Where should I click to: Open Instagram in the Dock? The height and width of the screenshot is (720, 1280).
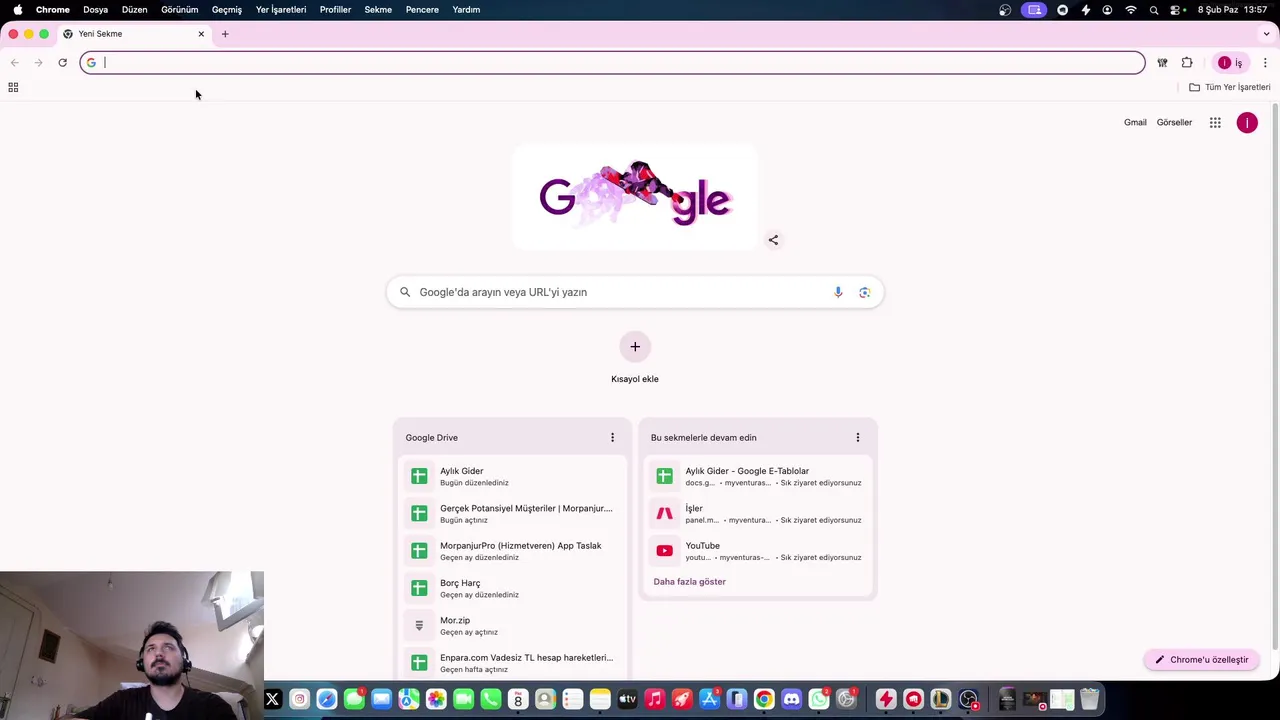[x=299, y=699]
